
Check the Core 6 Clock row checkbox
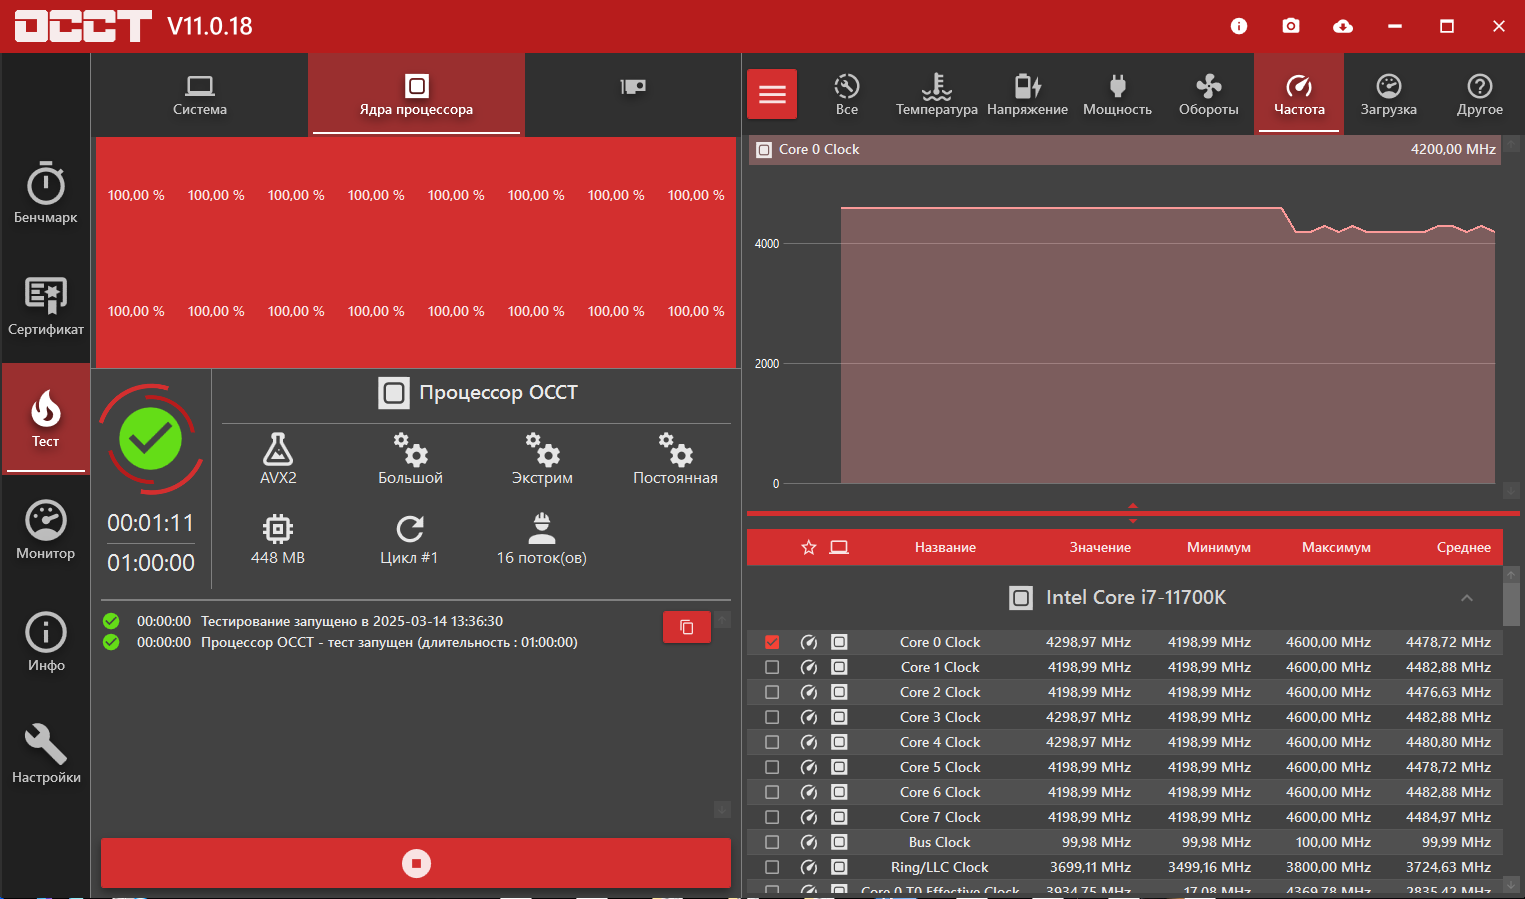pyautogui.click(x=772, y=792)
